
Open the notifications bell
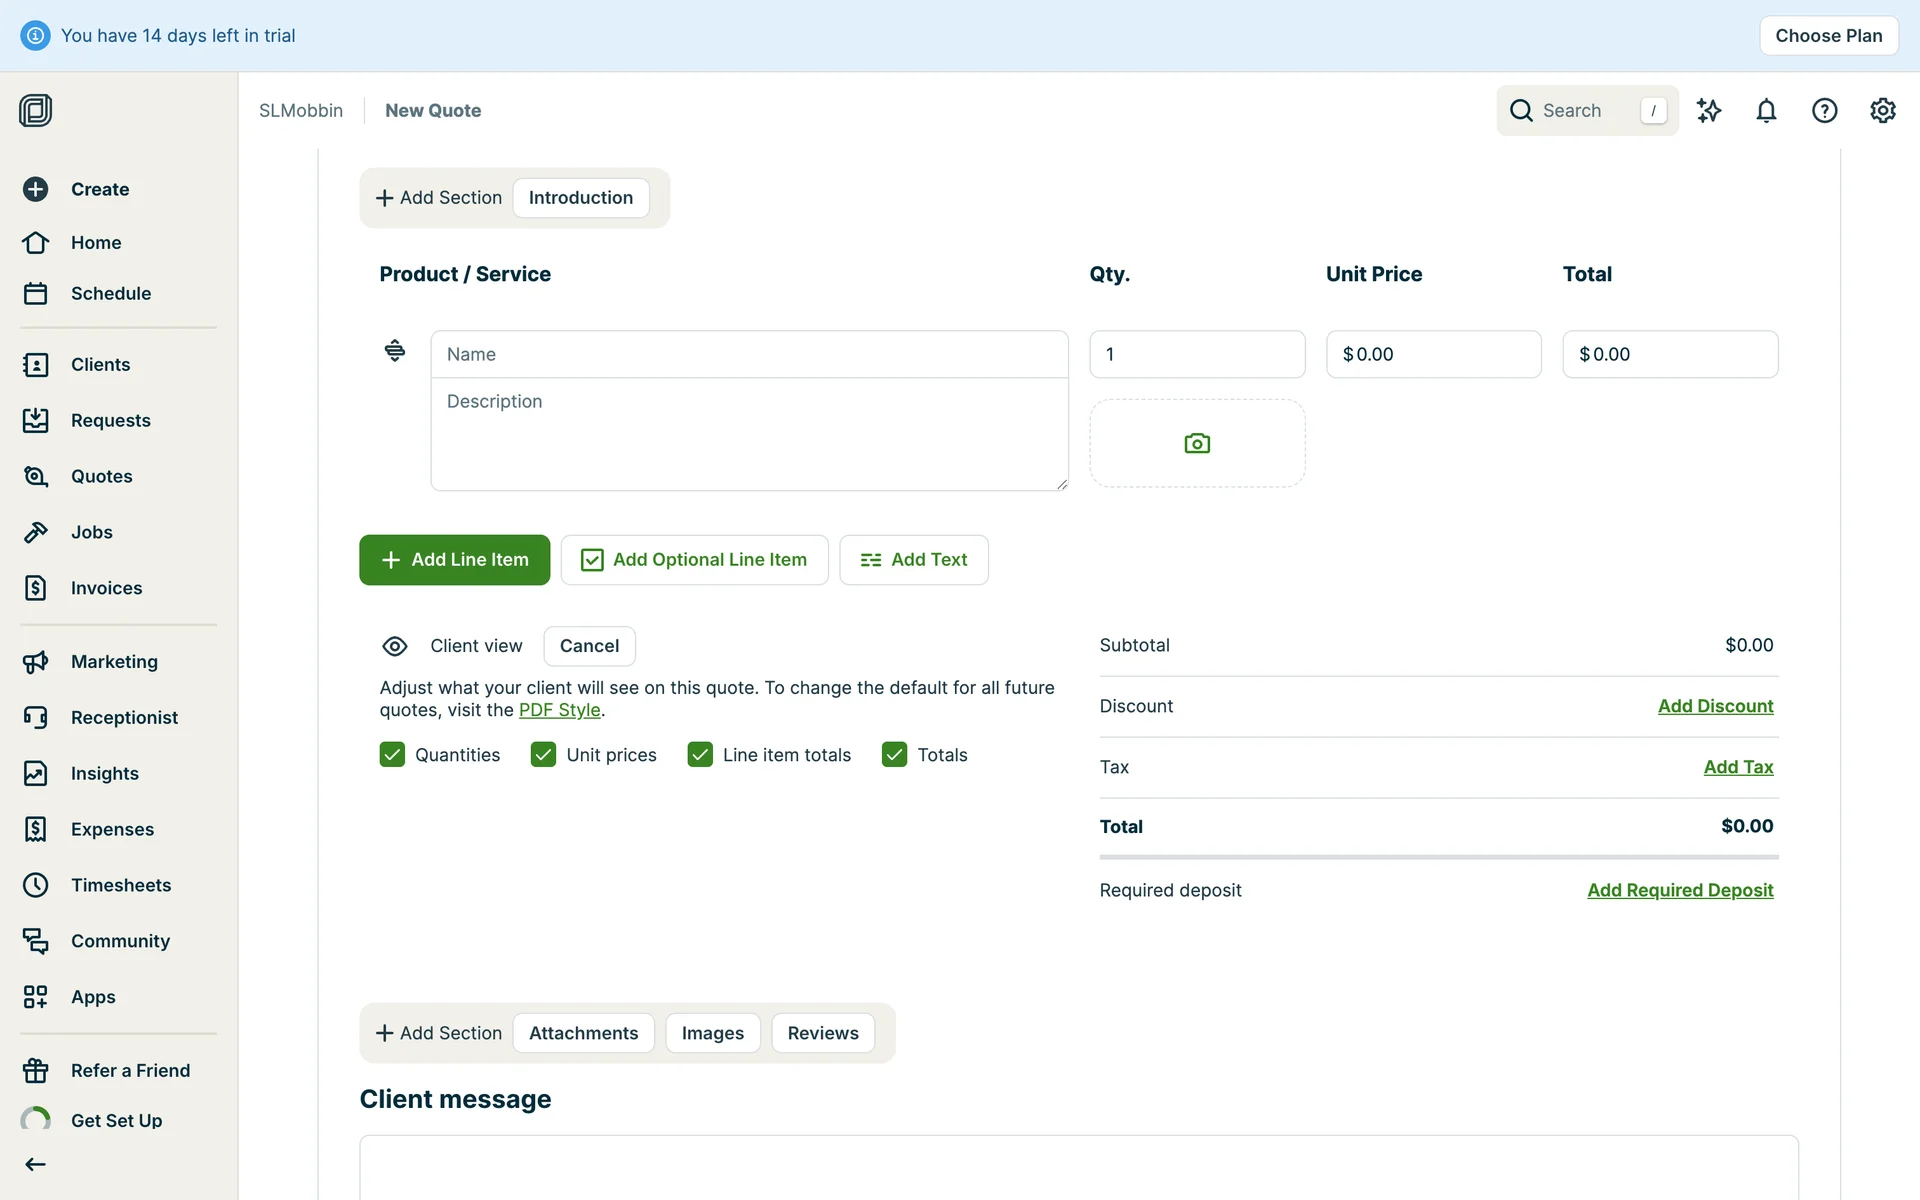[x=1766, y=110]
